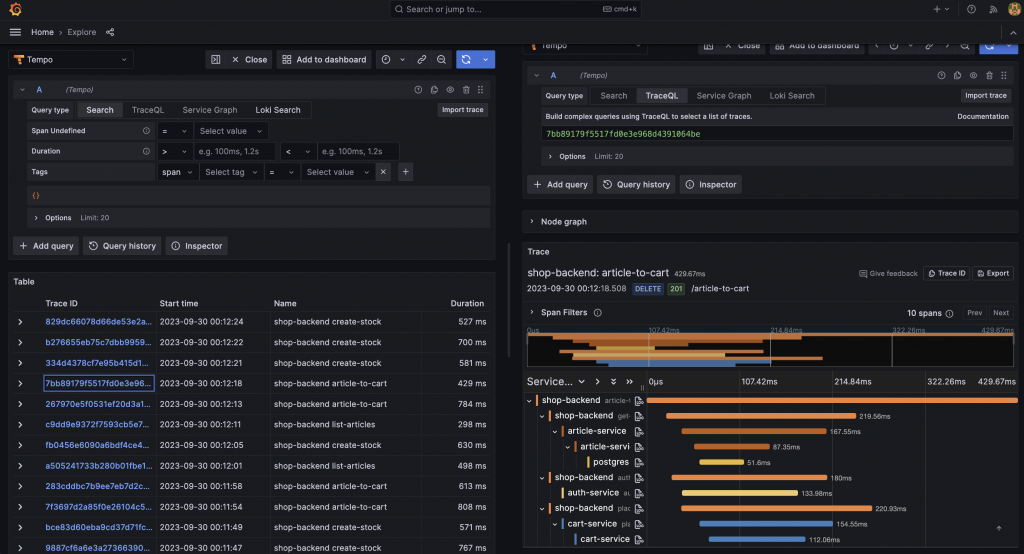Remove the tag filter with X button

(383, 172)
